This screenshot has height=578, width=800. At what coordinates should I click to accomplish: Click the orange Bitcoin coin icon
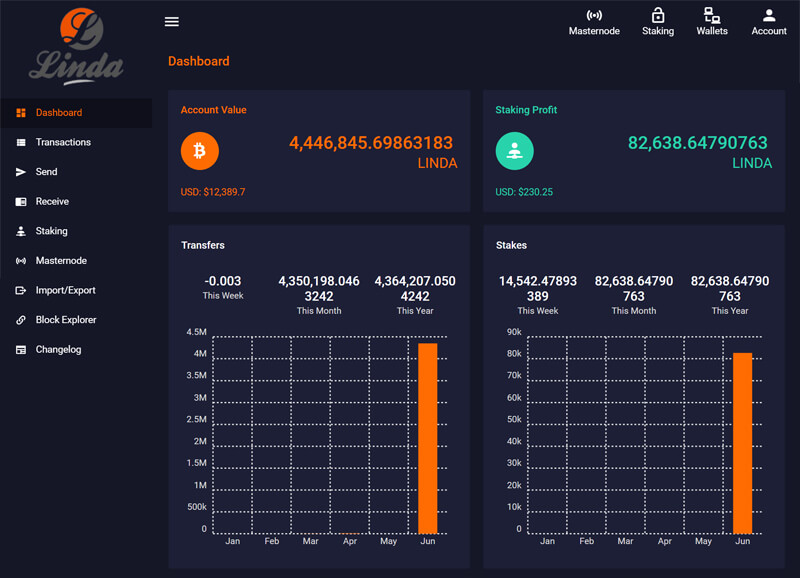[x=199, y=151]
